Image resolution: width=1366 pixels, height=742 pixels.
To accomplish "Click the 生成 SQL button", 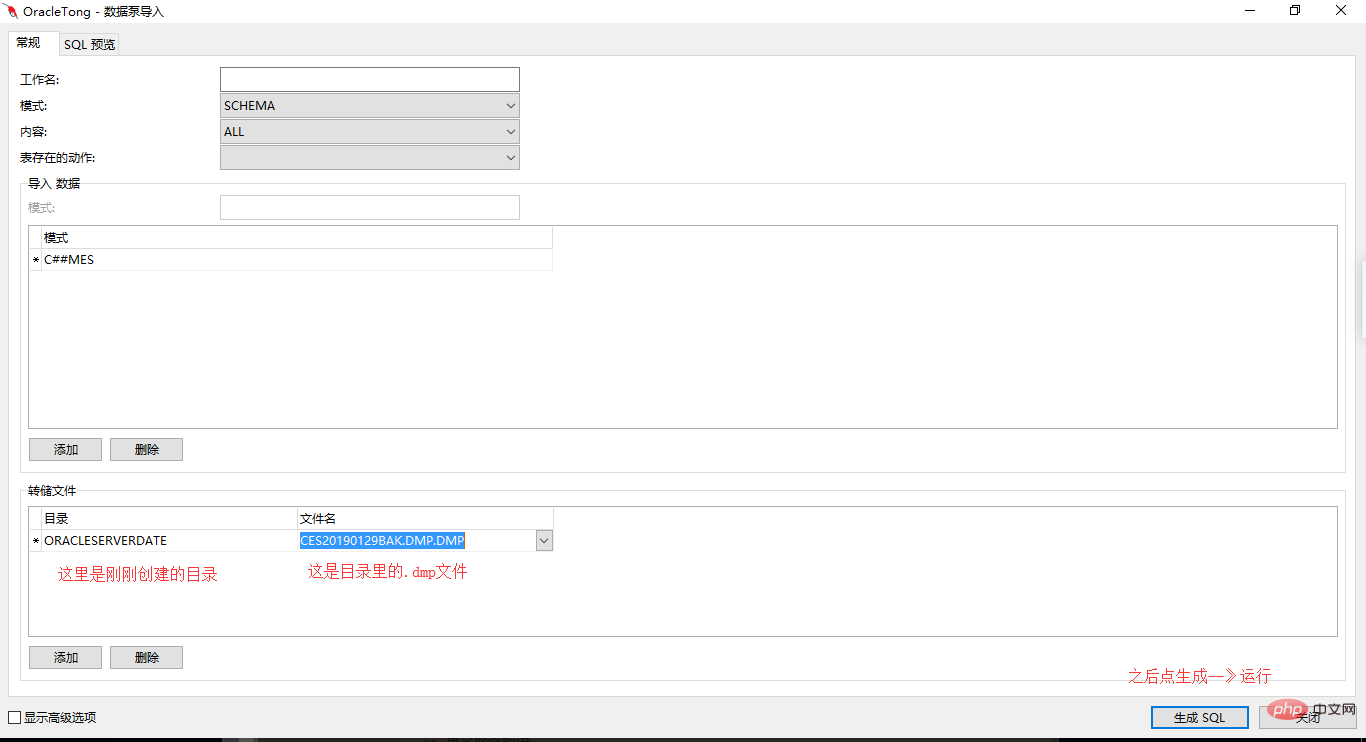I will 1199,717.
